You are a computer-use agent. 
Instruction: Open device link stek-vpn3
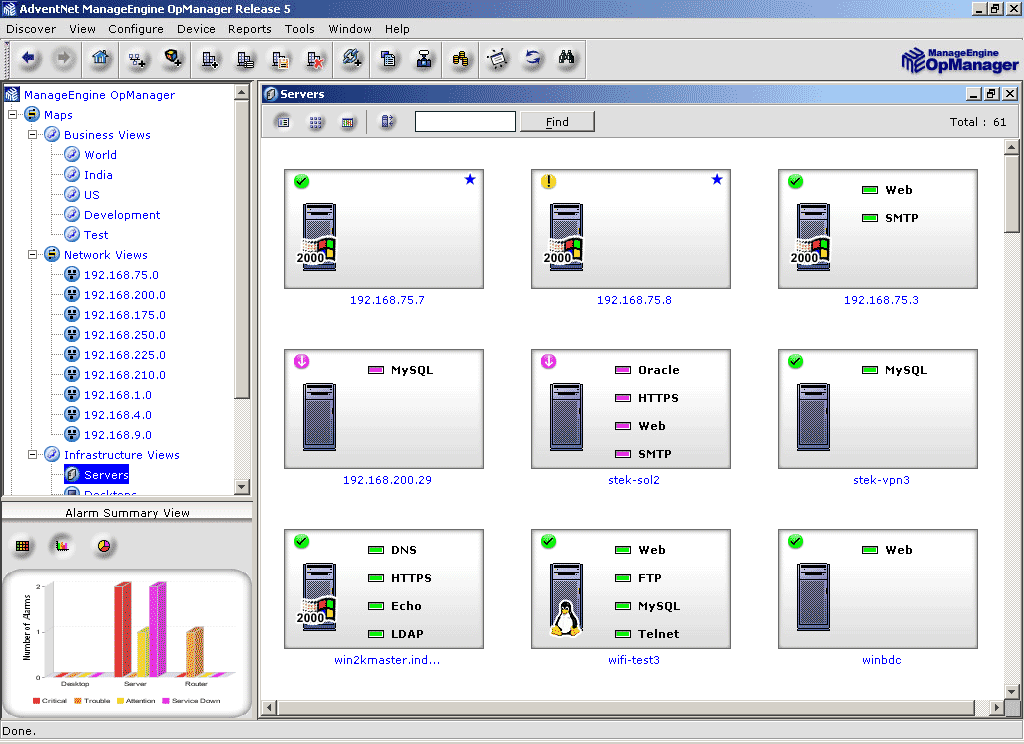point(881,479)
